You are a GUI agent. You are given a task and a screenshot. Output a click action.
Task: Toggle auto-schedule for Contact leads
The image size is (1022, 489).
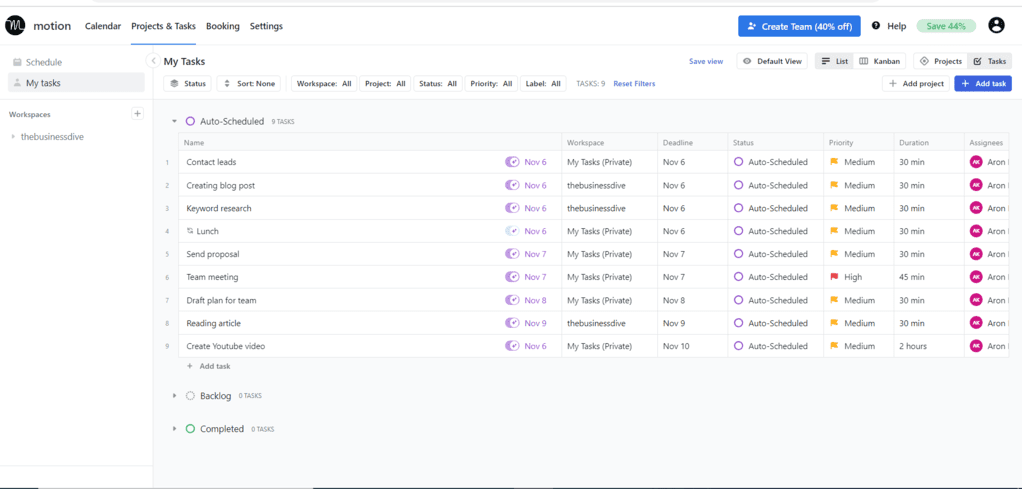coord(512,162)
